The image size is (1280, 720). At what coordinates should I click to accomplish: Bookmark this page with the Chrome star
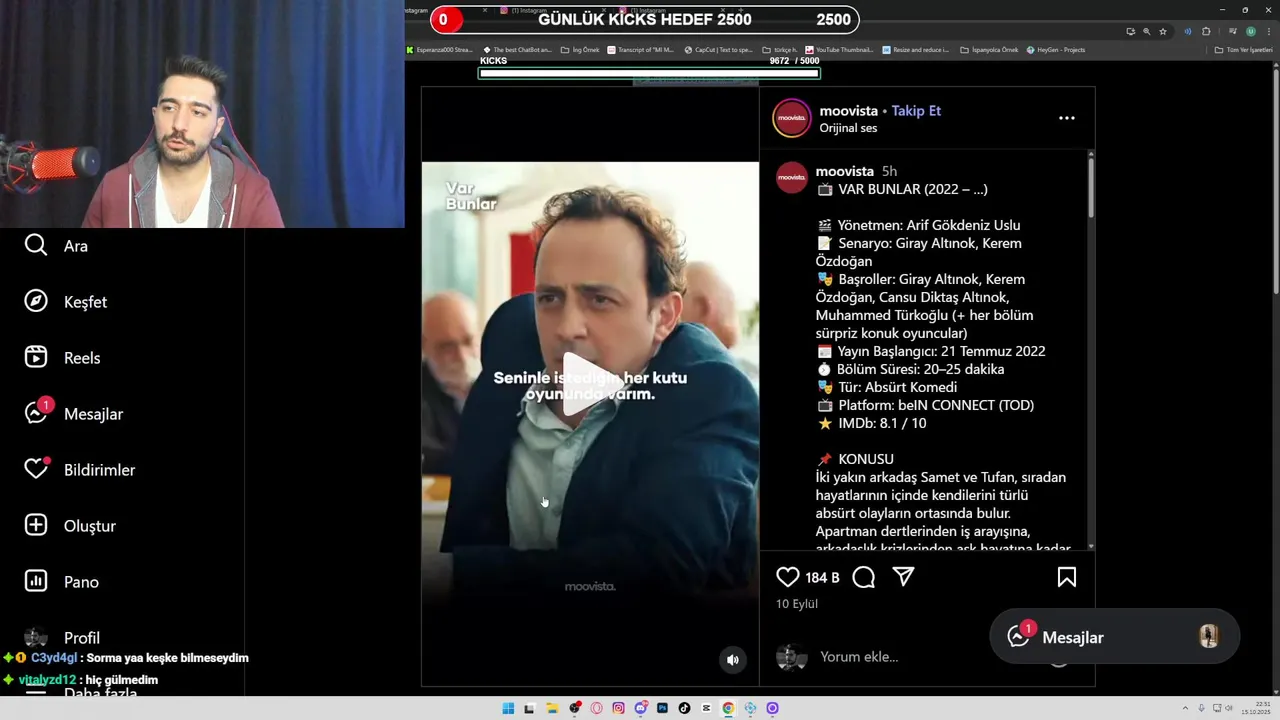pyautogui.click(x=1162, y=31)
